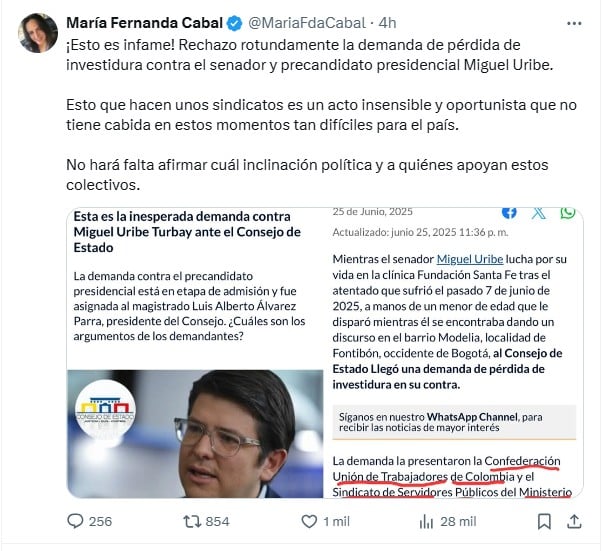Click the WhatsApp share icon in article

click(568, 212)
